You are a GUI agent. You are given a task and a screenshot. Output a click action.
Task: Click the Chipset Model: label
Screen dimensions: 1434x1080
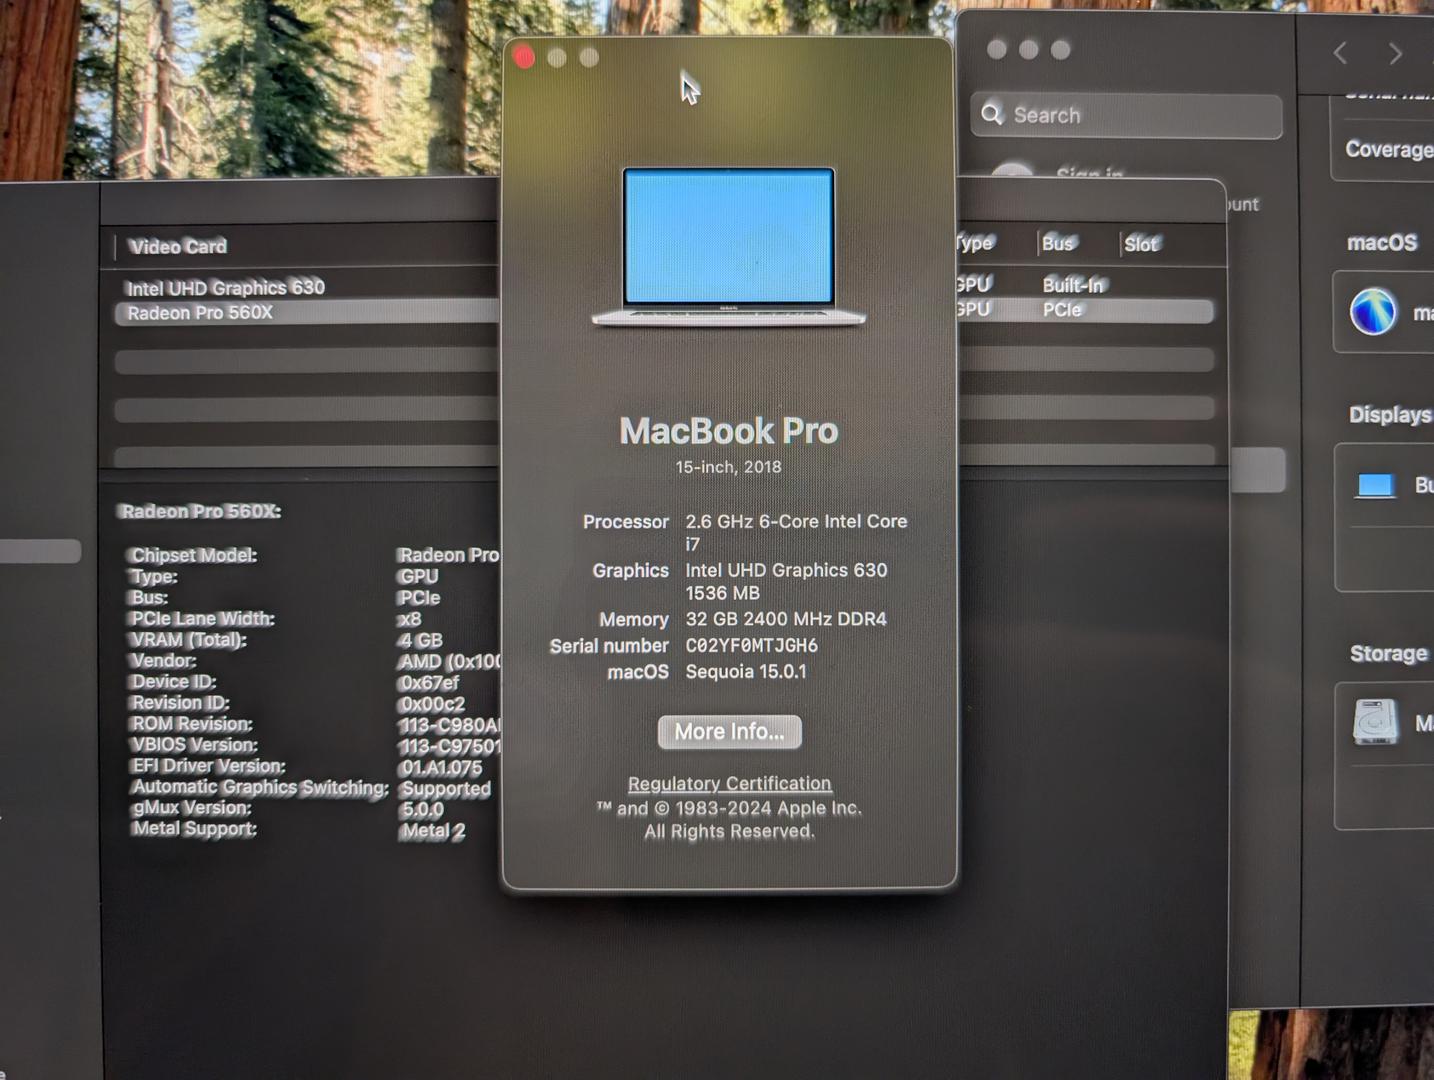[193, 555]
